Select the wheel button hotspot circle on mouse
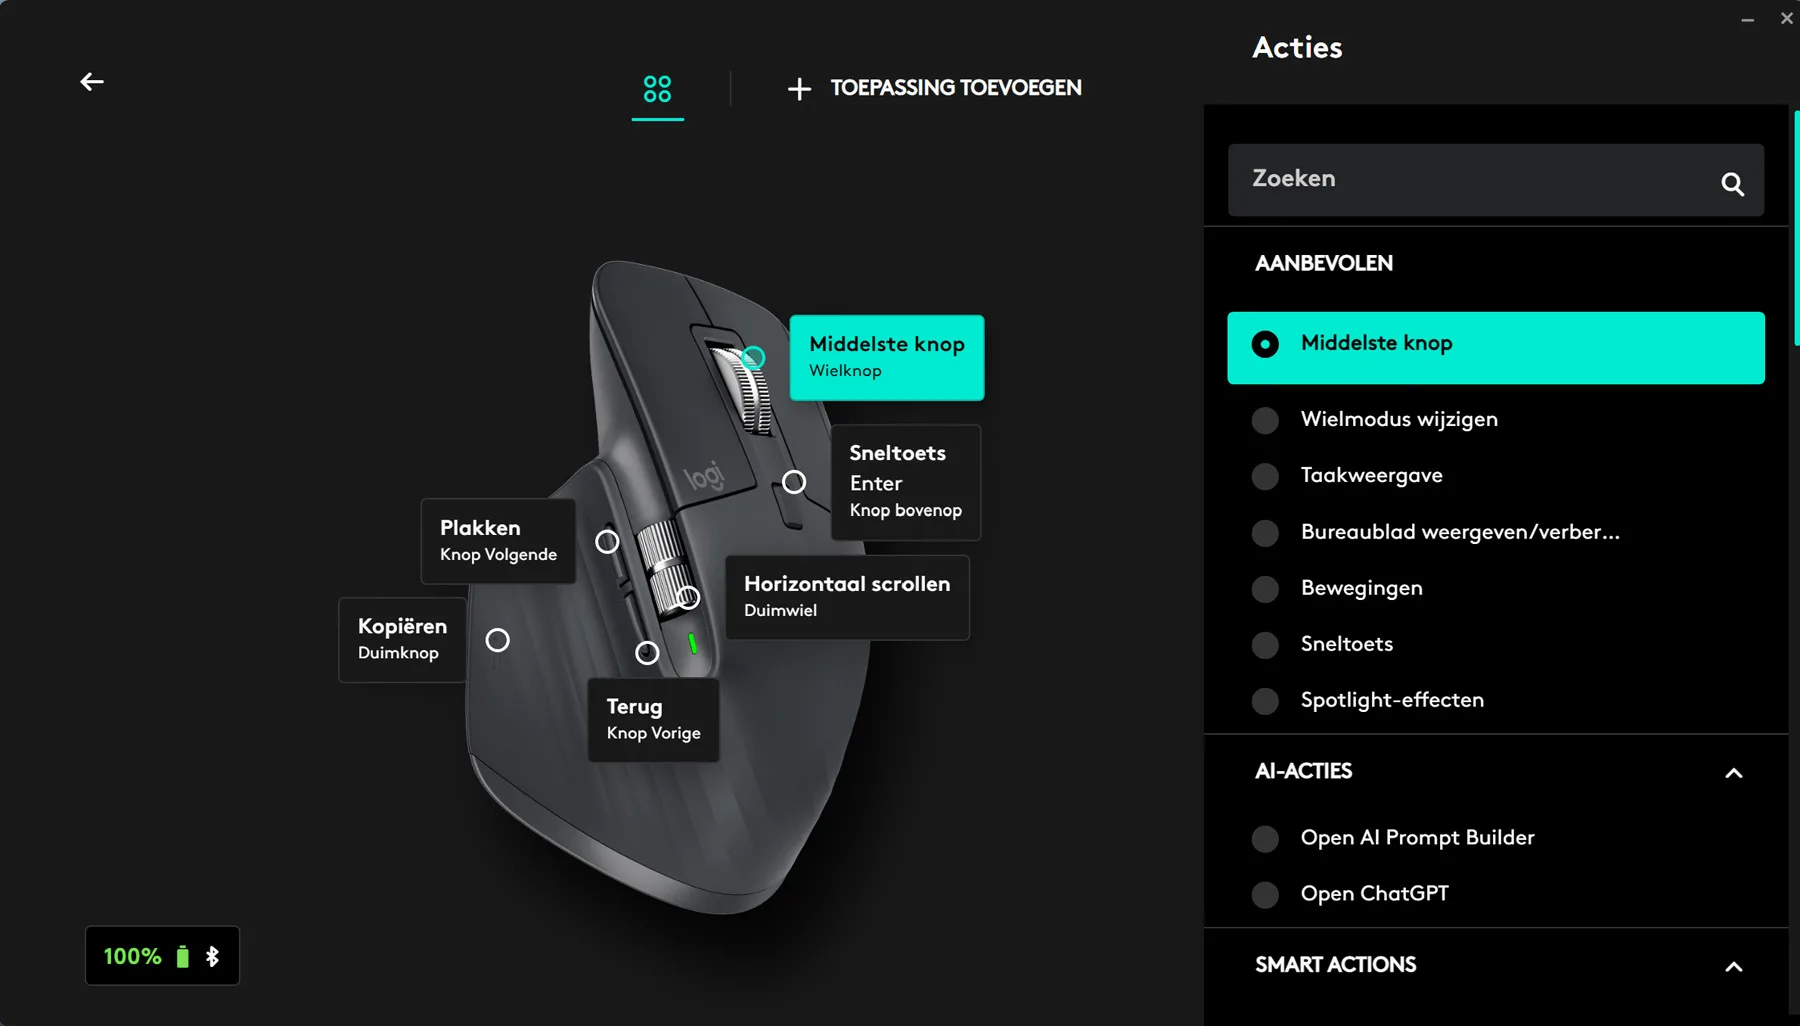 (753, 357)
